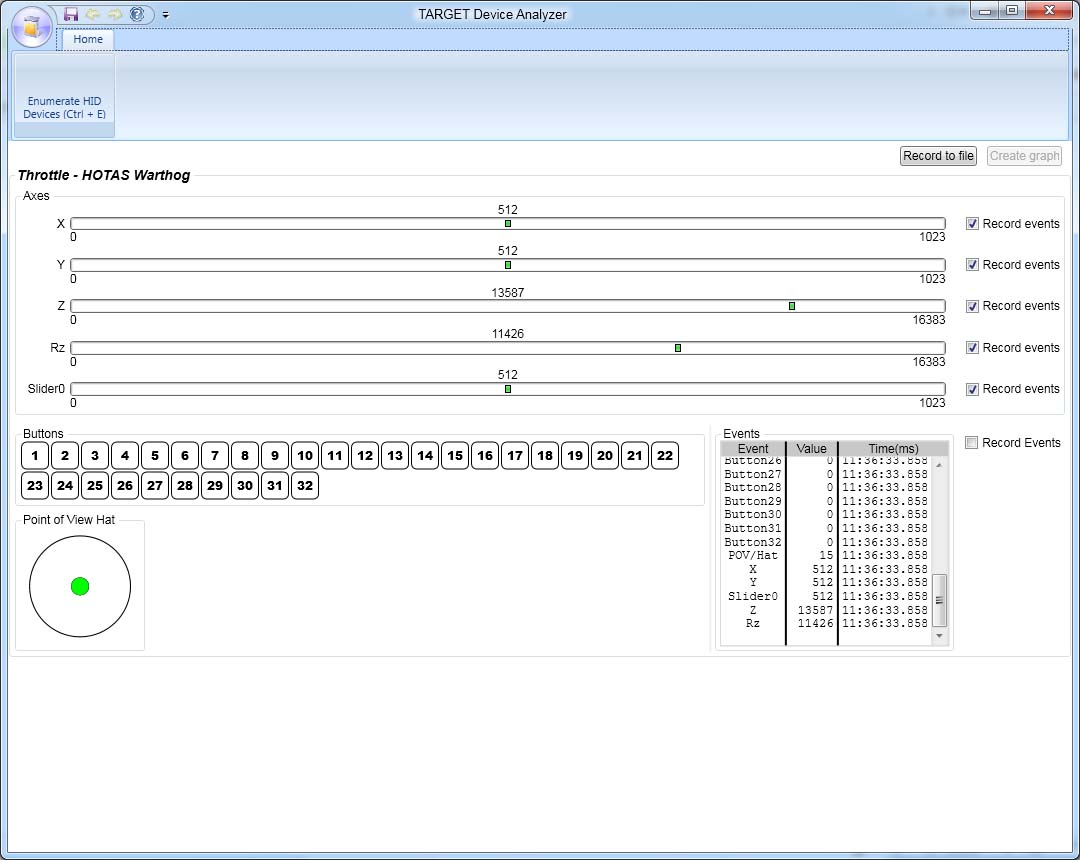Image resolution: width=1080 pixels, height=860 pixels.
Task: Click the 13587 value in events list
Action: click(815, 610)
